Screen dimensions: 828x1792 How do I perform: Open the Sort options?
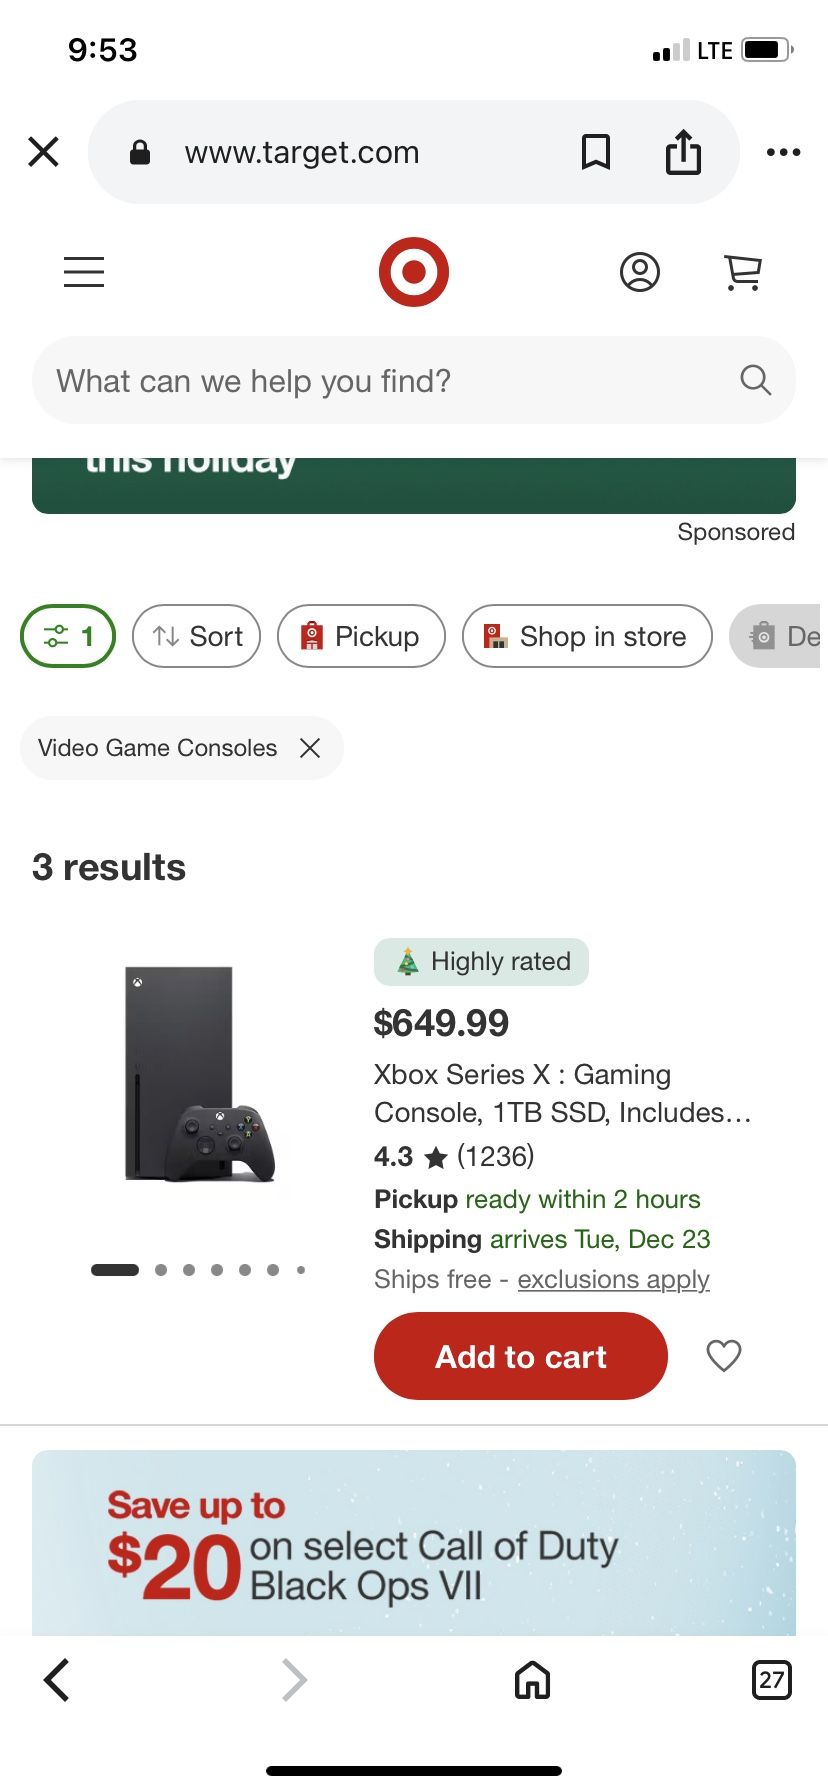point(197,636)
